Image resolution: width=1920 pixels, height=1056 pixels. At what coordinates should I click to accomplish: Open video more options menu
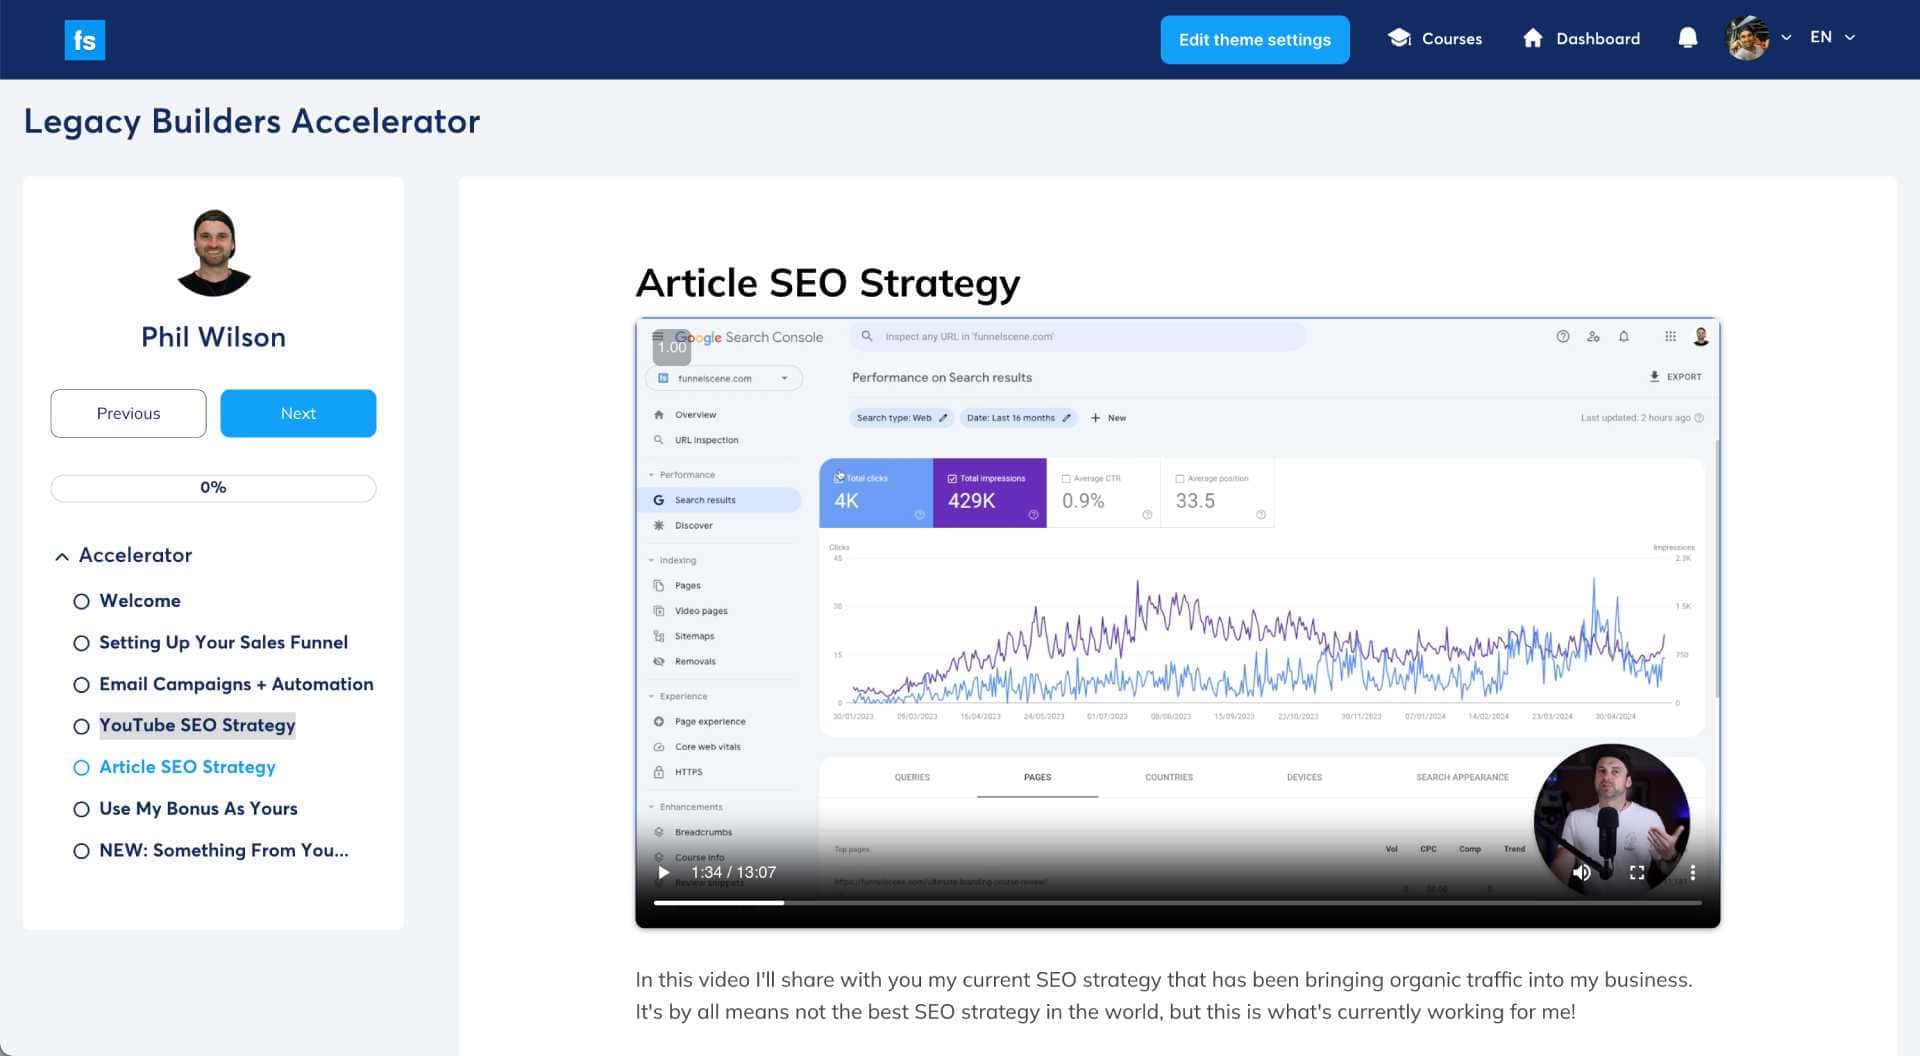click(1692, 872)
